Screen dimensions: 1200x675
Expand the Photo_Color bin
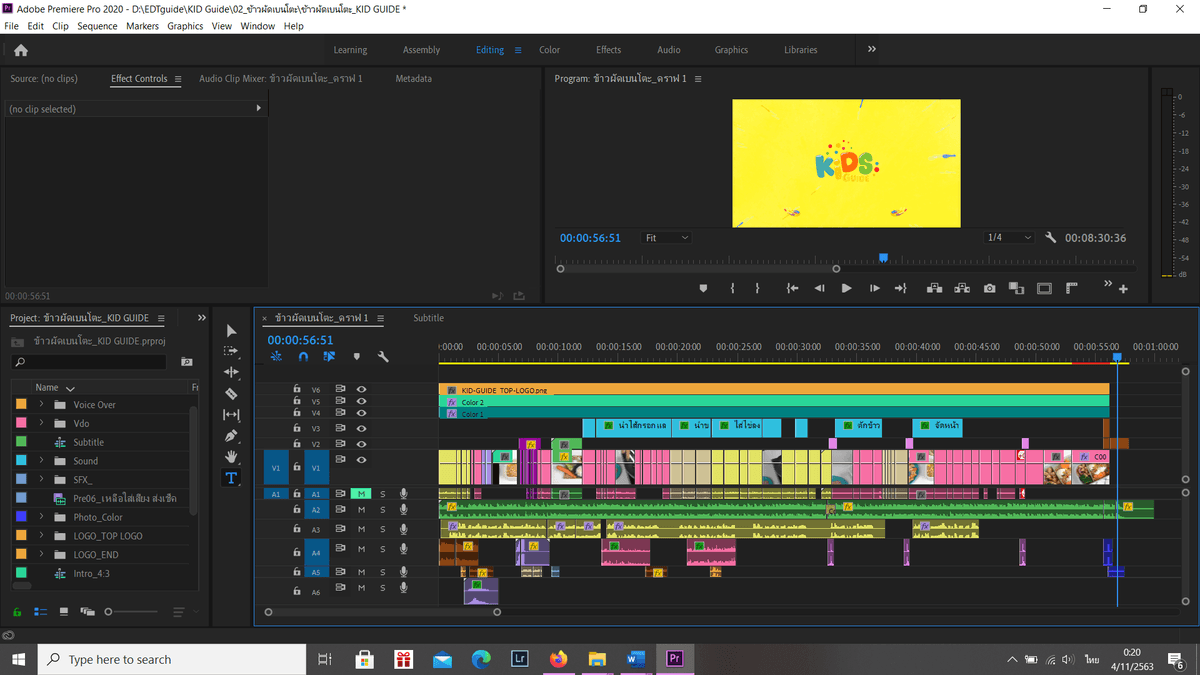tap(42, 517)
